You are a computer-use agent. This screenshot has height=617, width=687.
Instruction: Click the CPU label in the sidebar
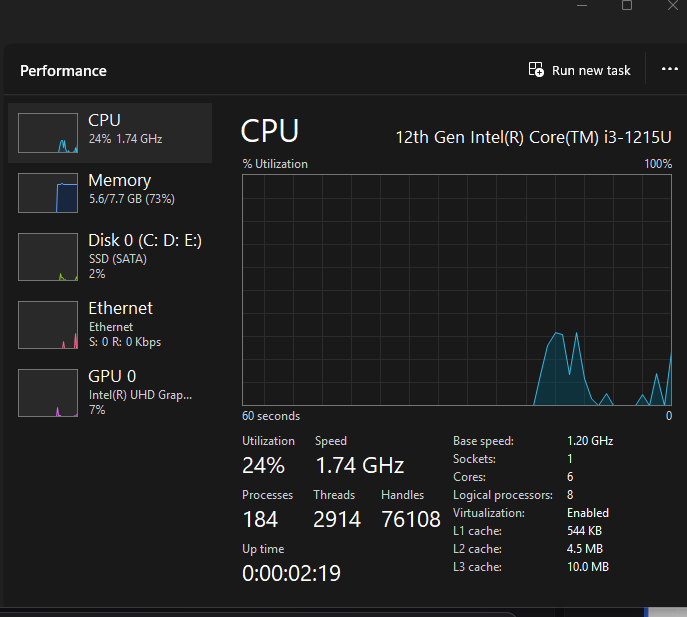(104, 121)
